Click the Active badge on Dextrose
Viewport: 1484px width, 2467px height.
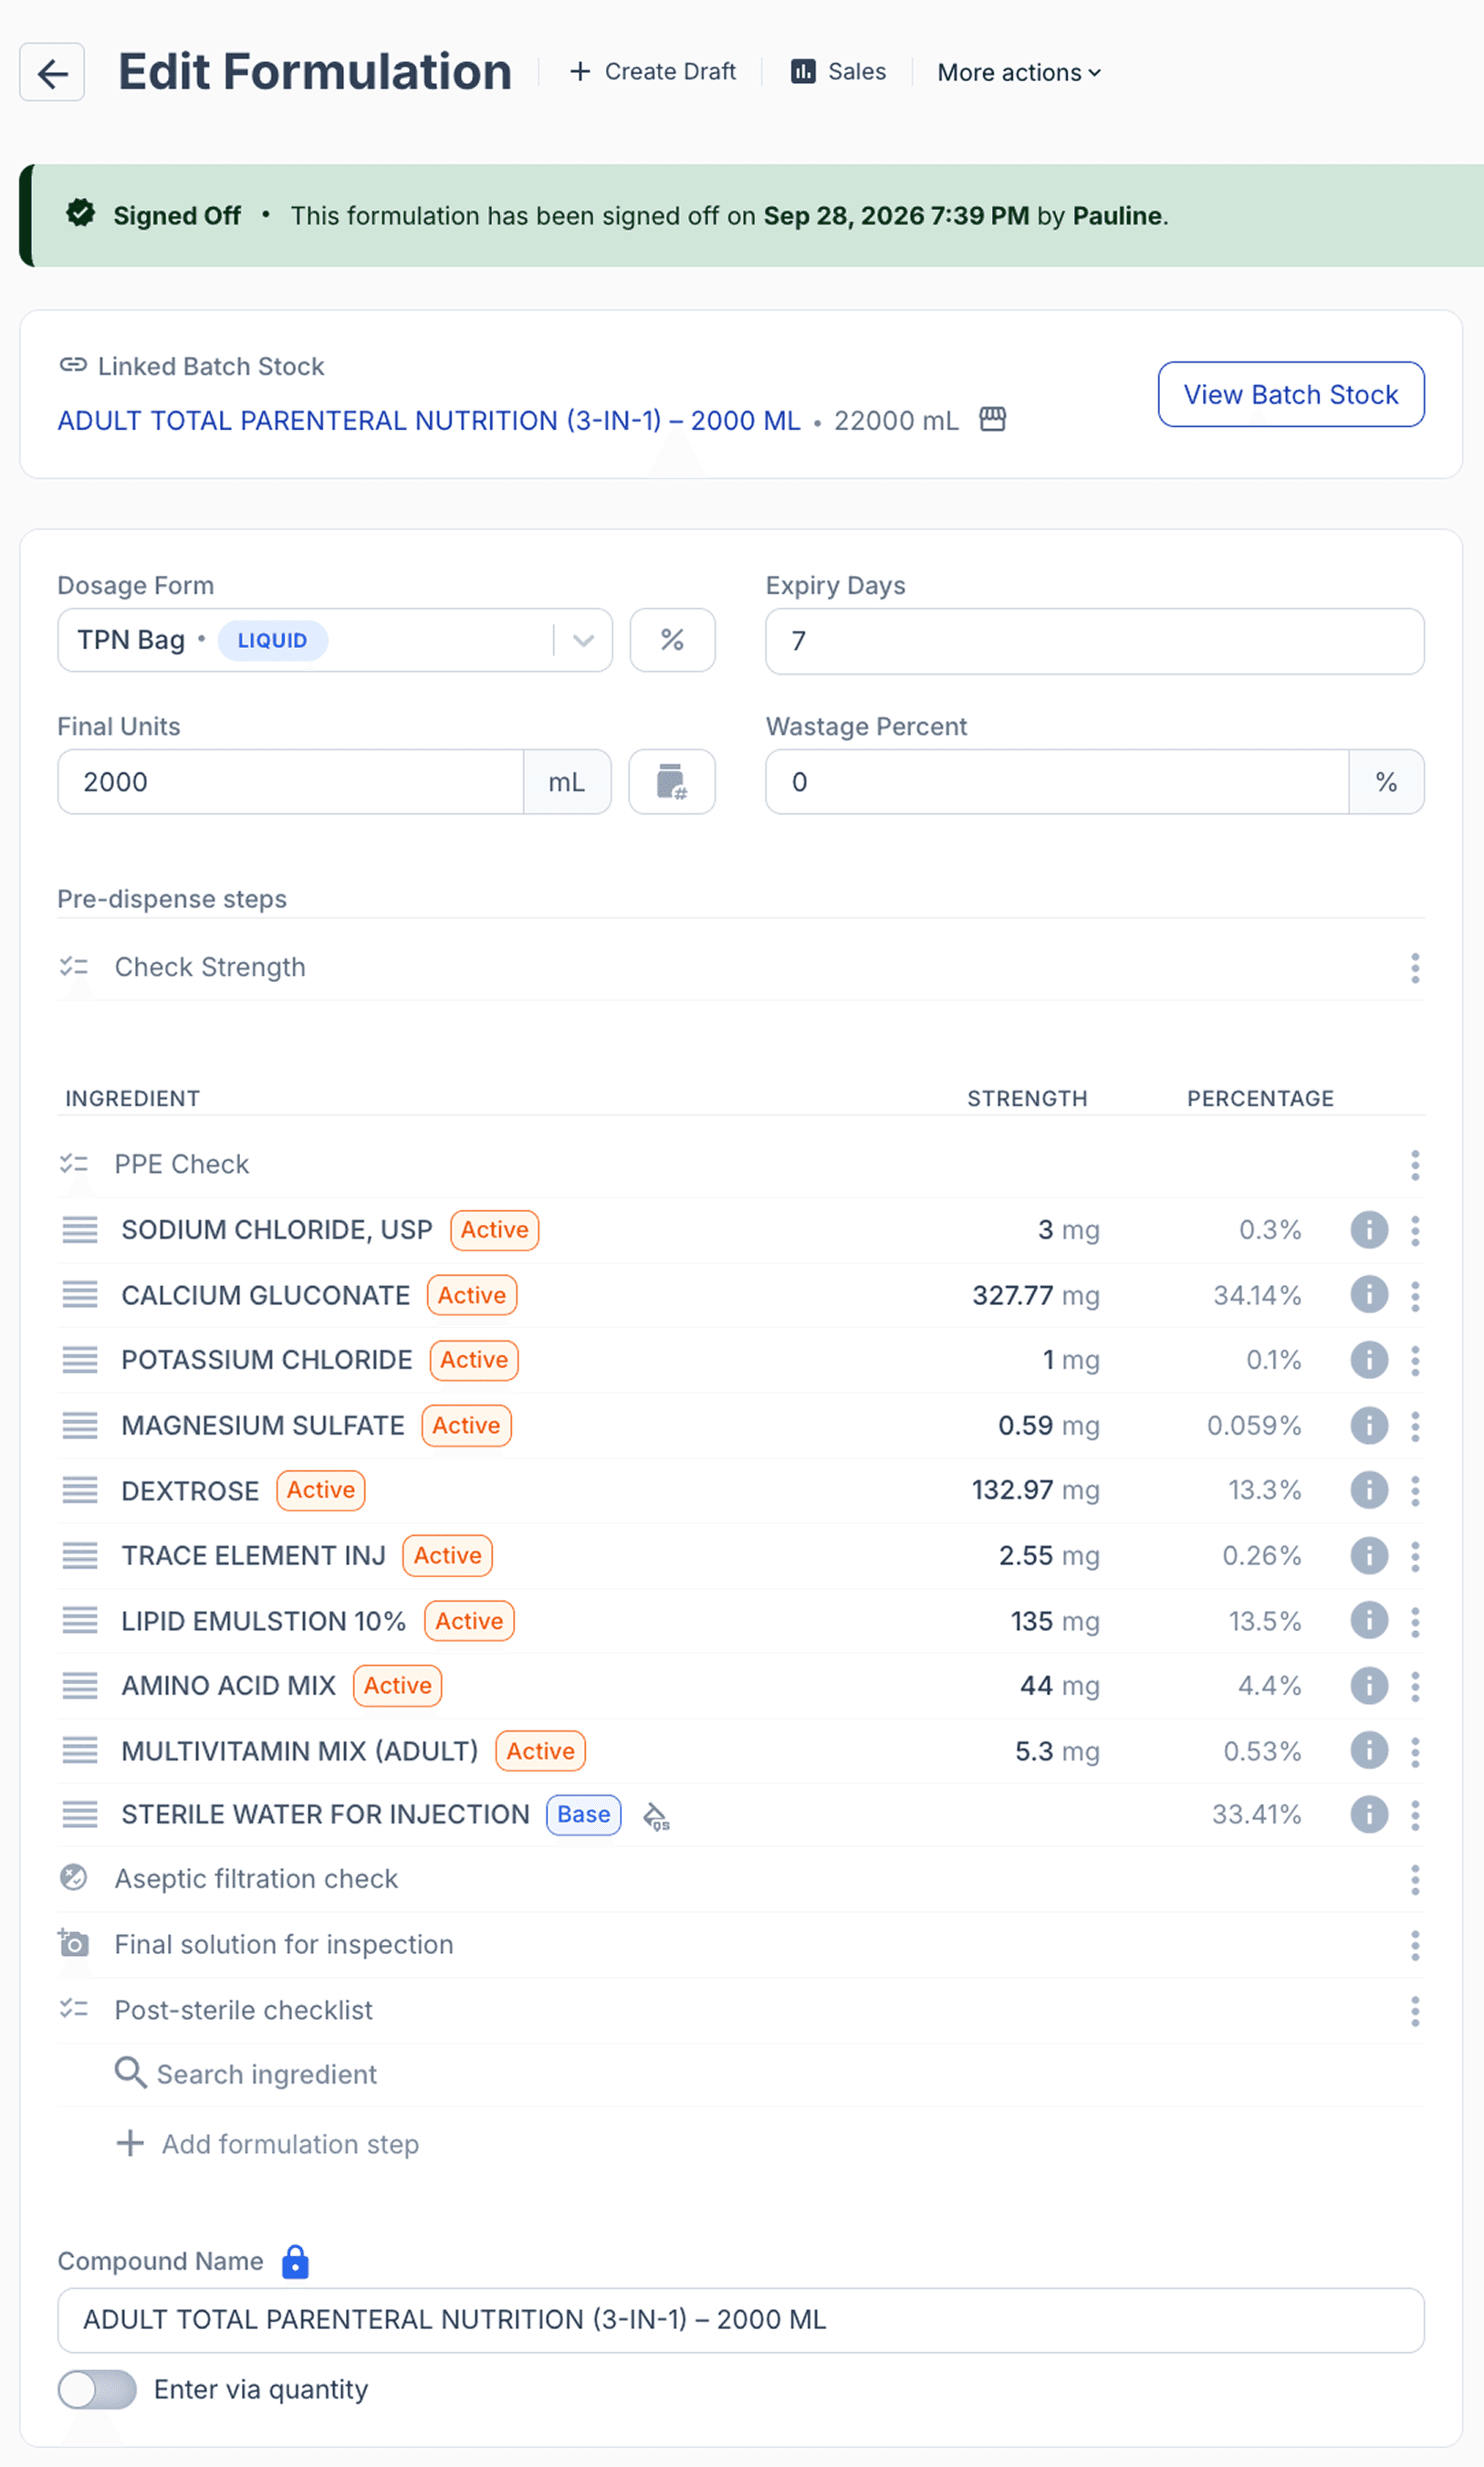321,1490
